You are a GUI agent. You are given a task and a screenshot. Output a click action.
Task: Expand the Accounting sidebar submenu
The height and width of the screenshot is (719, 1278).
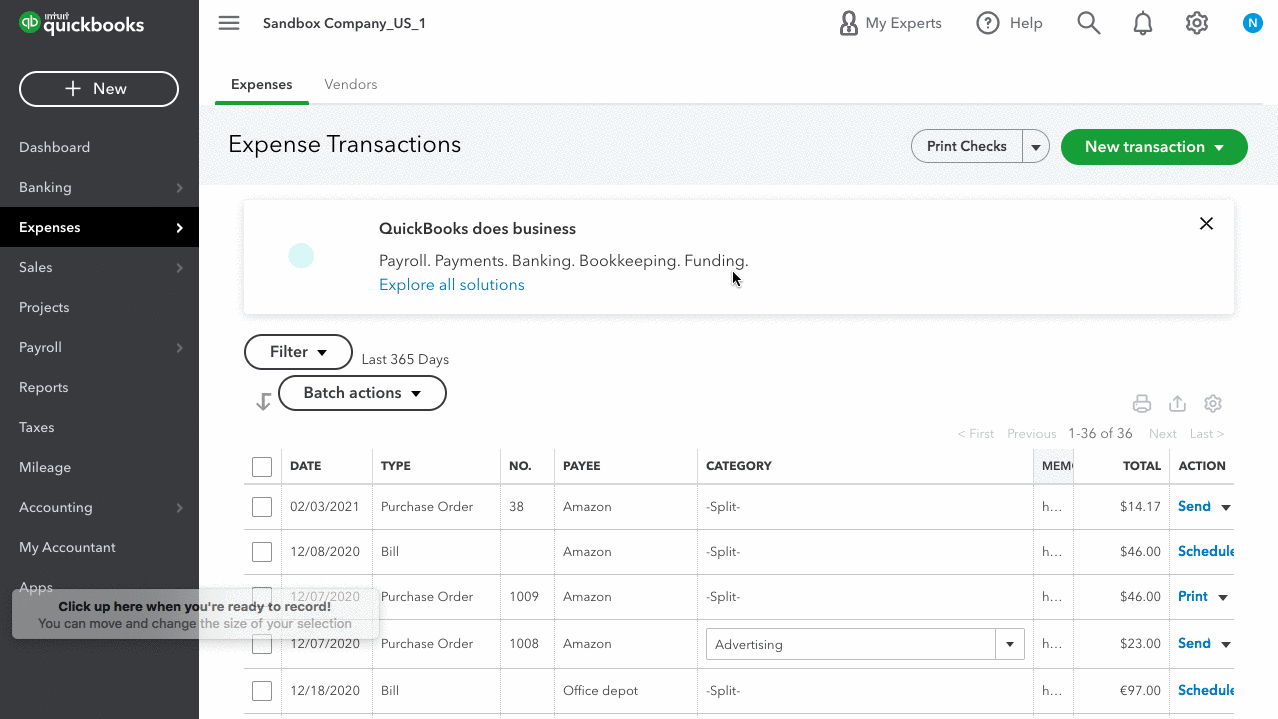(179, 507)
